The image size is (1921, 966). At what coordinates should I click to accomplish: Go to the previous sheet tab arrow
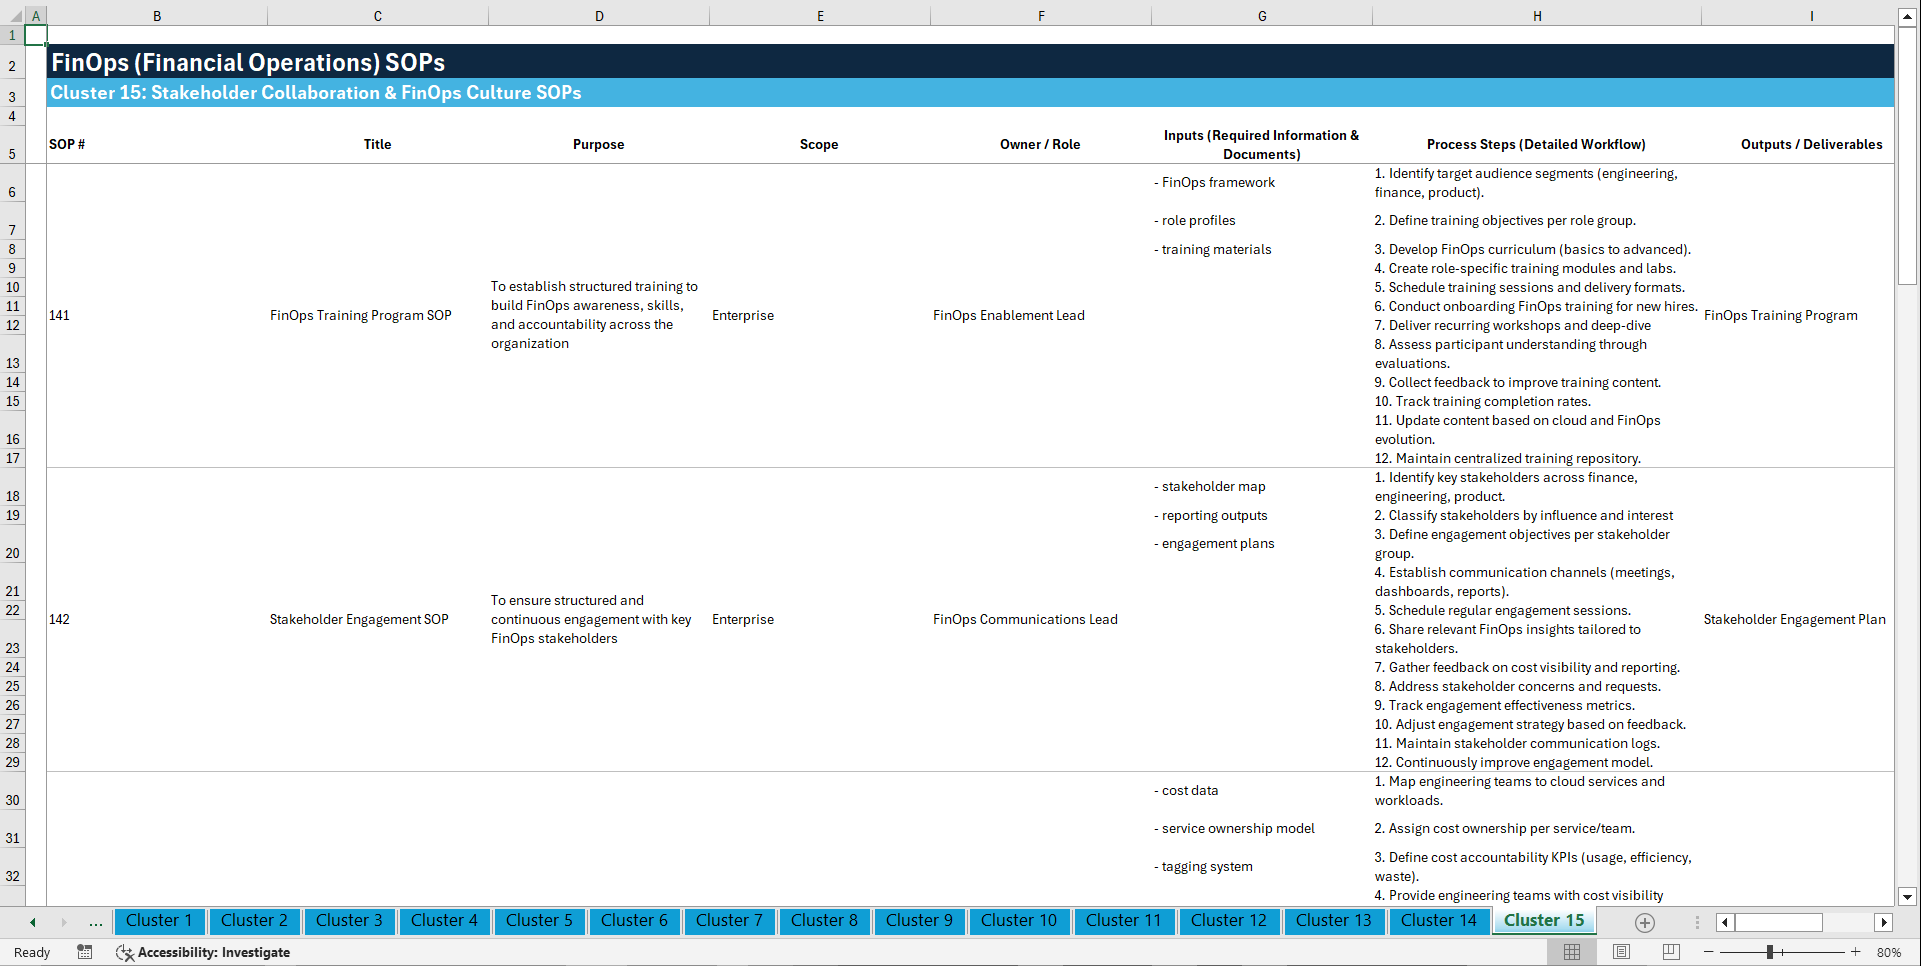coord(33,922)
